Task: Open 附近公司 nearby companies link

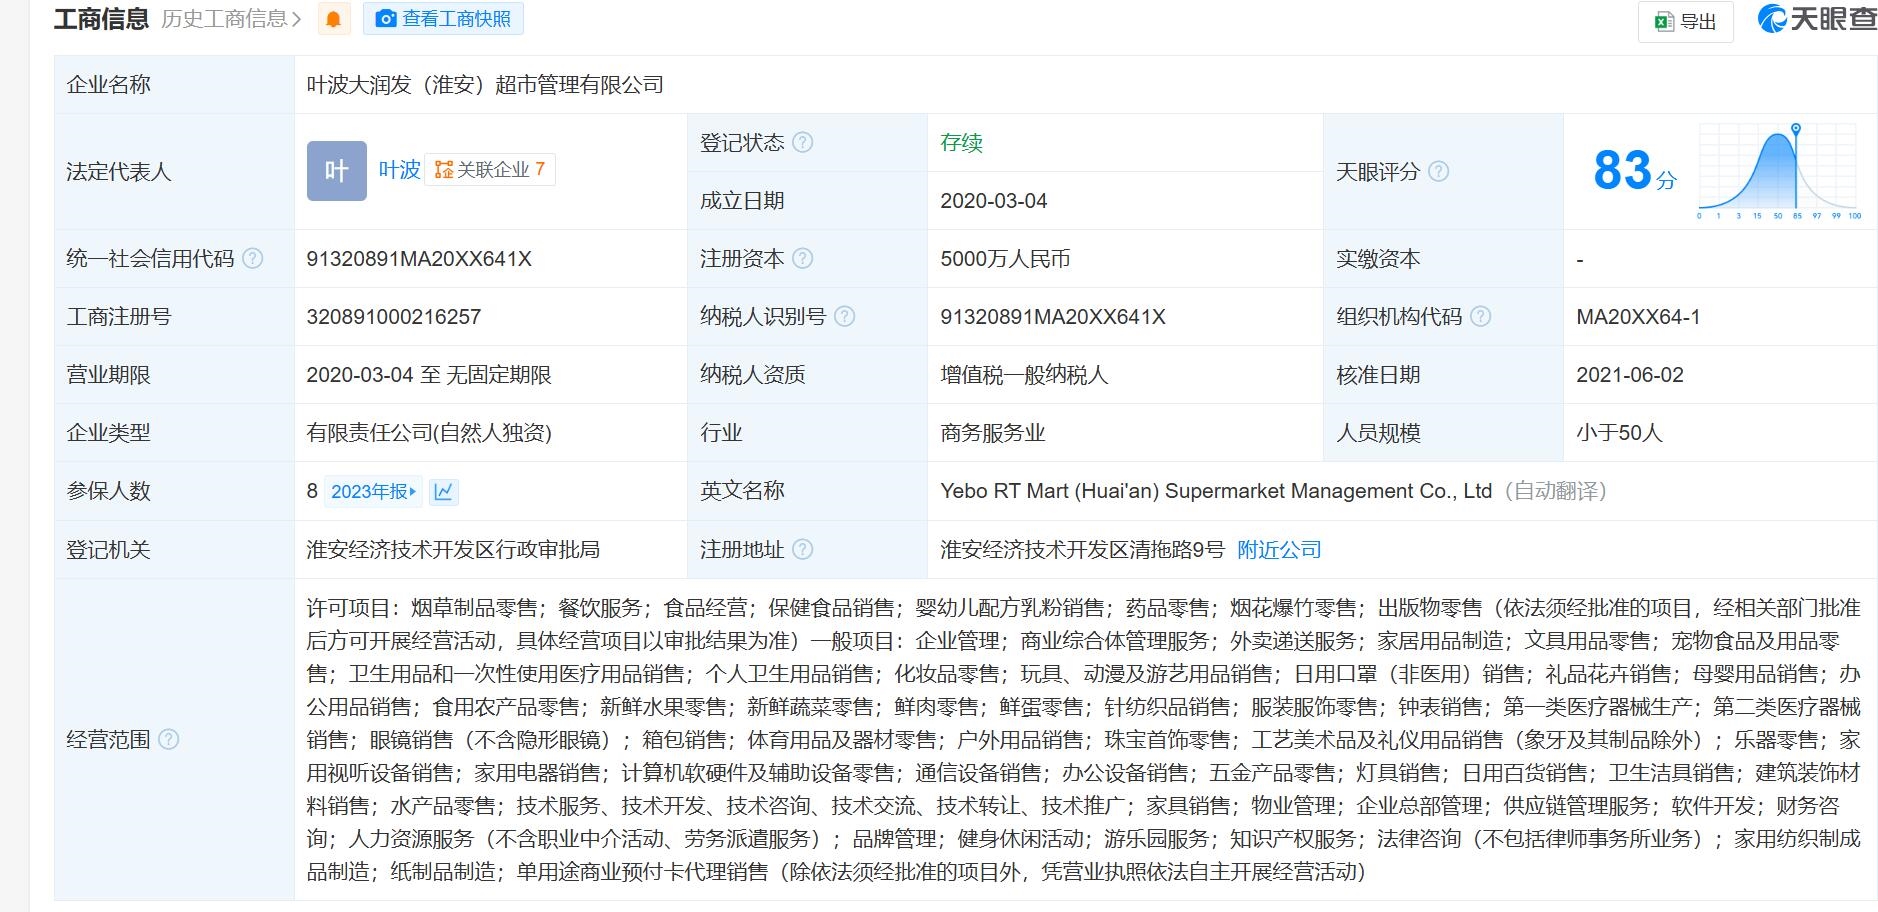Action: (1279, 549)
